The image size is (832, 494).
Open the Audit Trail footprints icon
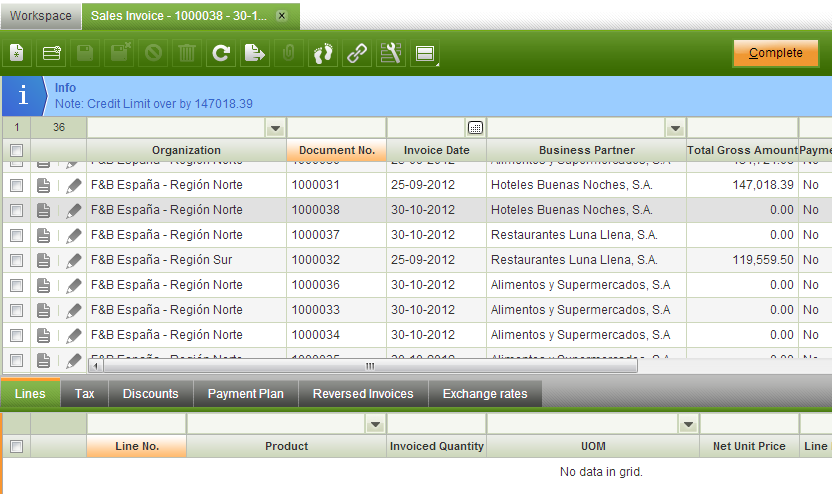pyautogui.click(x=323, y=53)
